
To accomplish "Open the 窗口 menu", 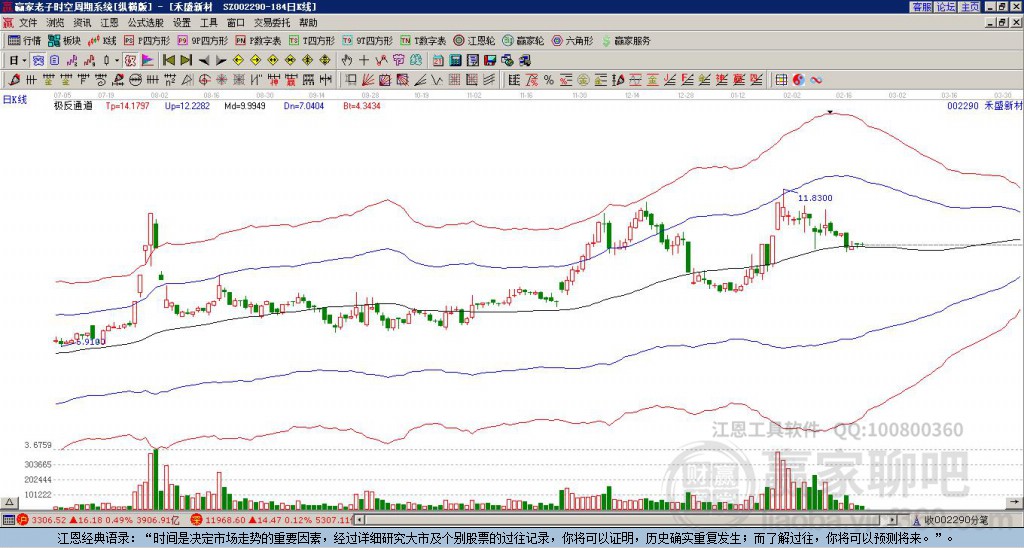I will (236, 23).
